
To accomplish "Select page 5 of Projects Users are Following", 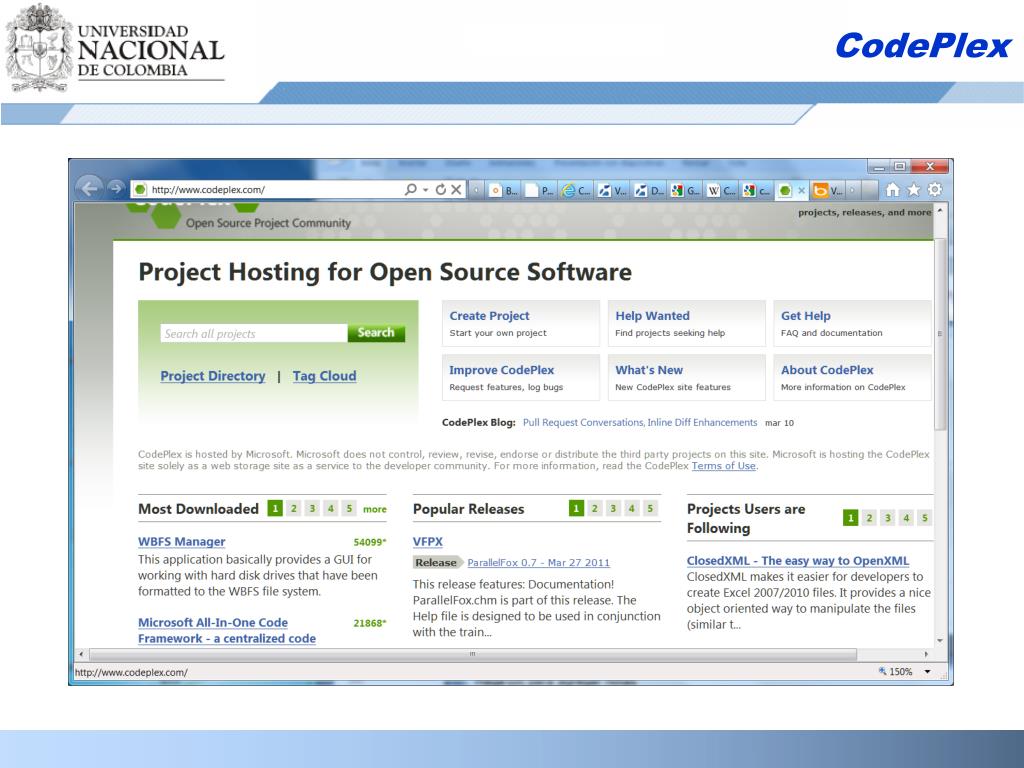I will [925, 518].
